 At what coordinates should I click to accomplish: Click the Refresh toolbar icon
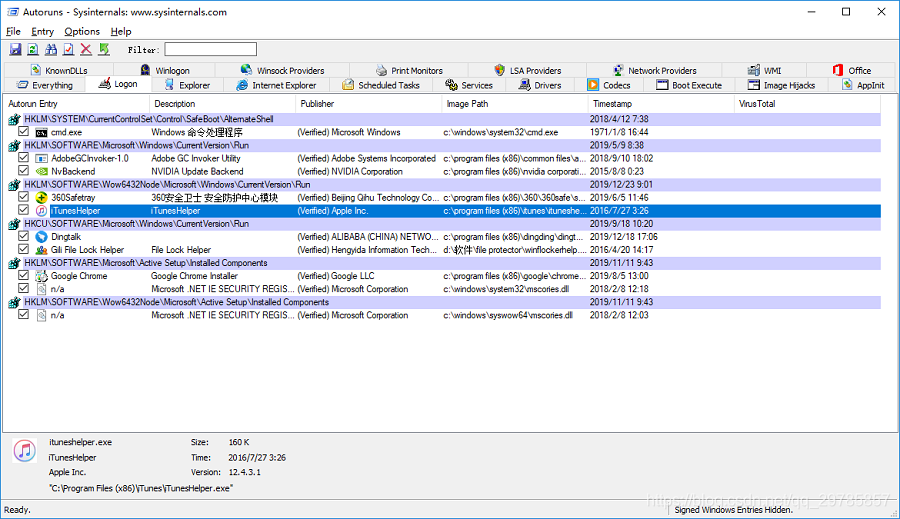pyautogui.click(x=33, y=49)
